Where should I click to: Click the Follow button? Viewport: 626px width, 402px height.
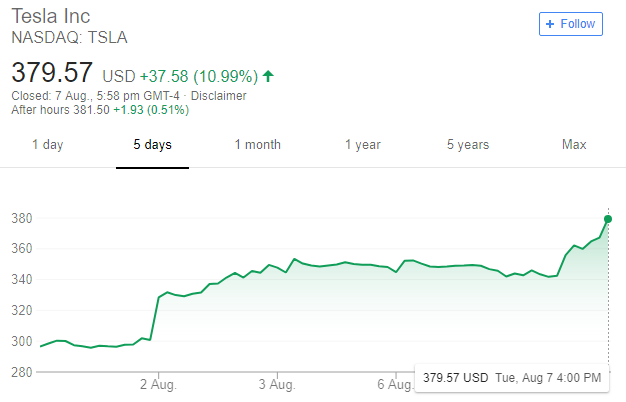click(x=571, y=24)
